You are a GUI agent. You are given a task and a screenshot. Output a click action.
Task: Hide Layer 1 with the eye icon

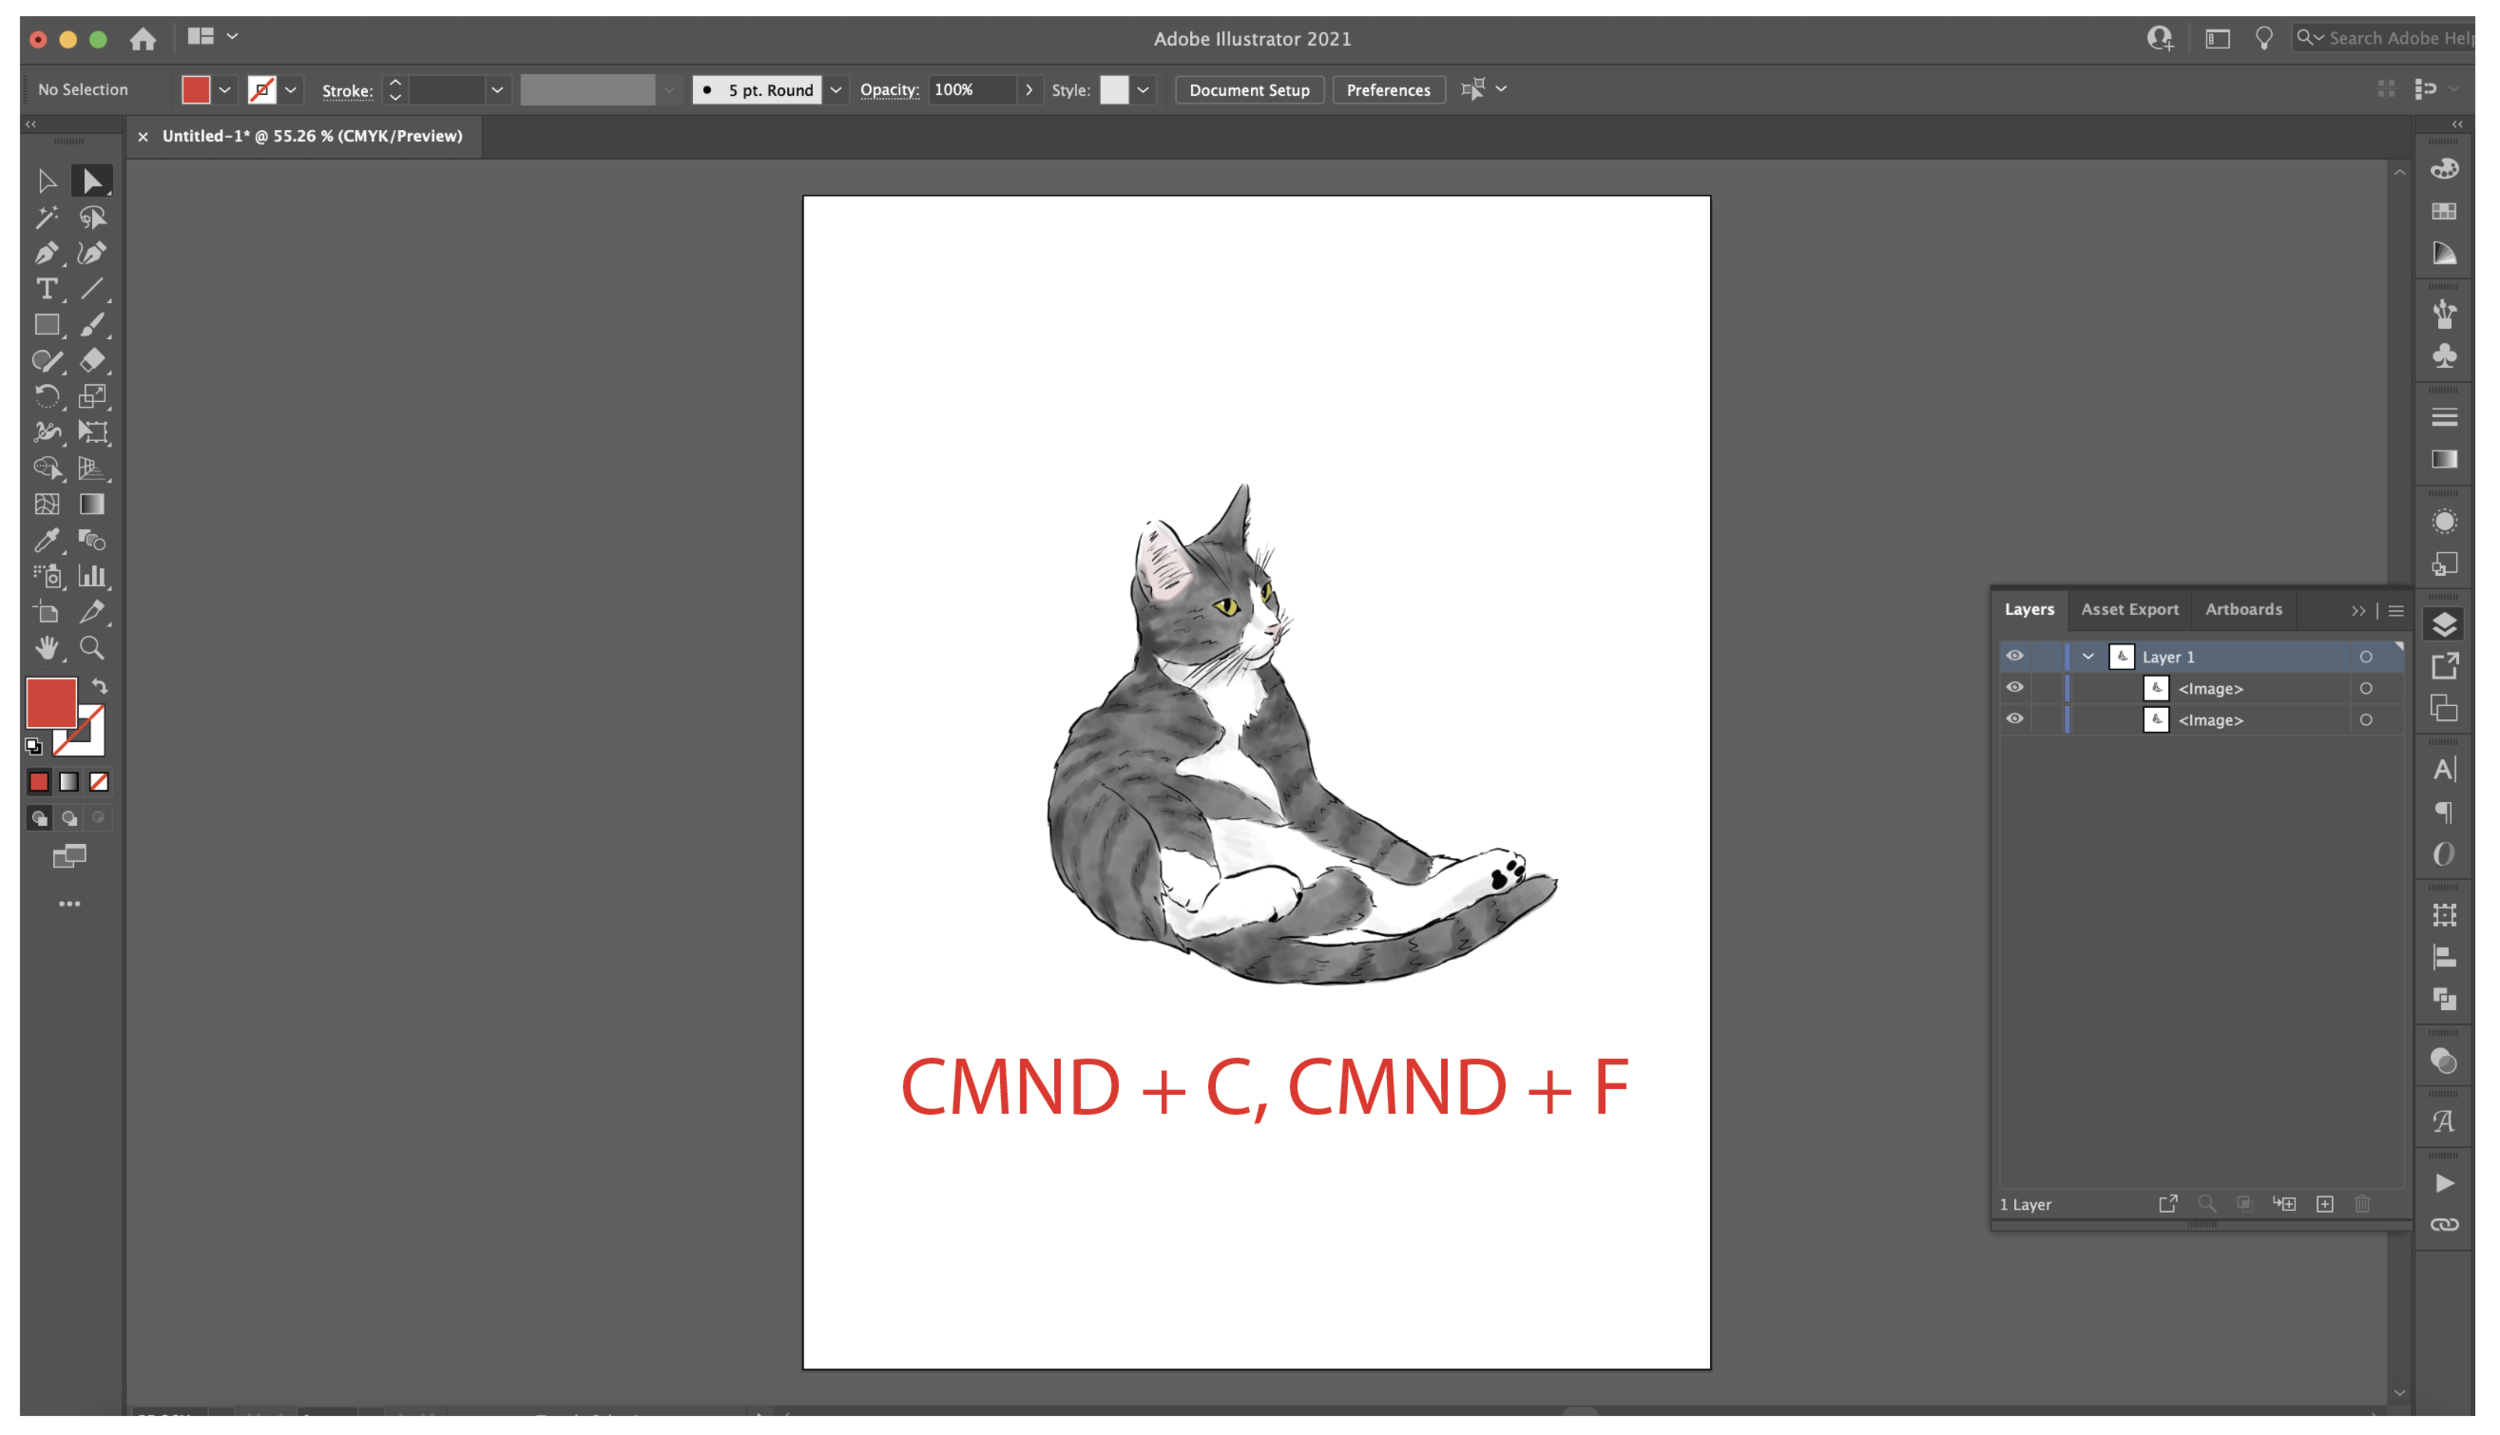point(2014,656)
